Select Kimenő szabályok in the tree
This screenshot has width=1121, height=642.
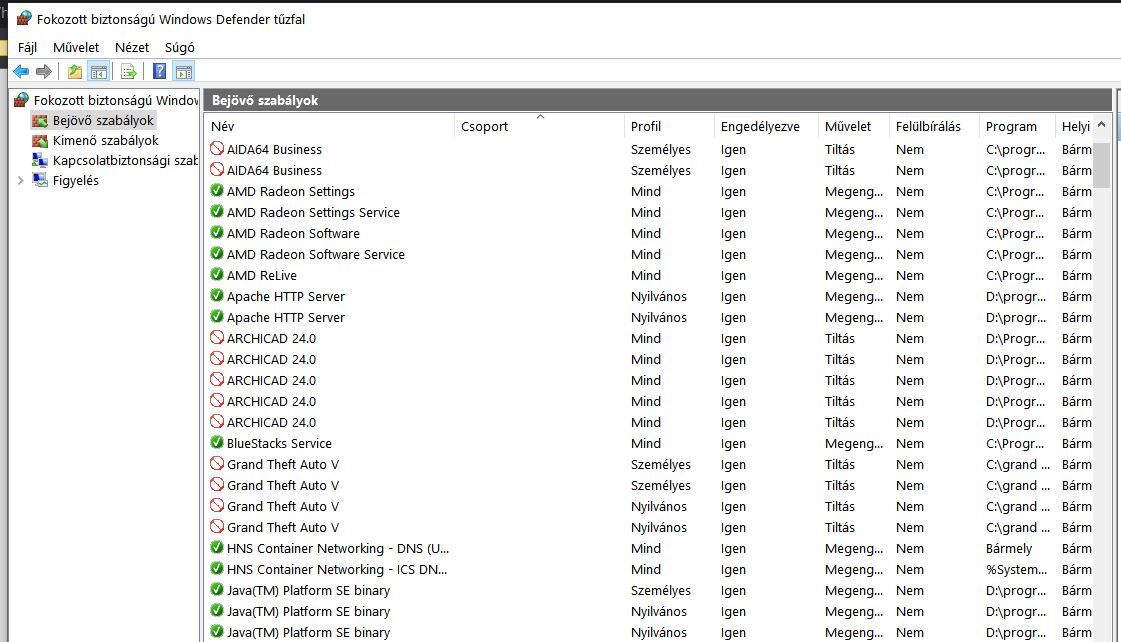click(x=106, y=140)
